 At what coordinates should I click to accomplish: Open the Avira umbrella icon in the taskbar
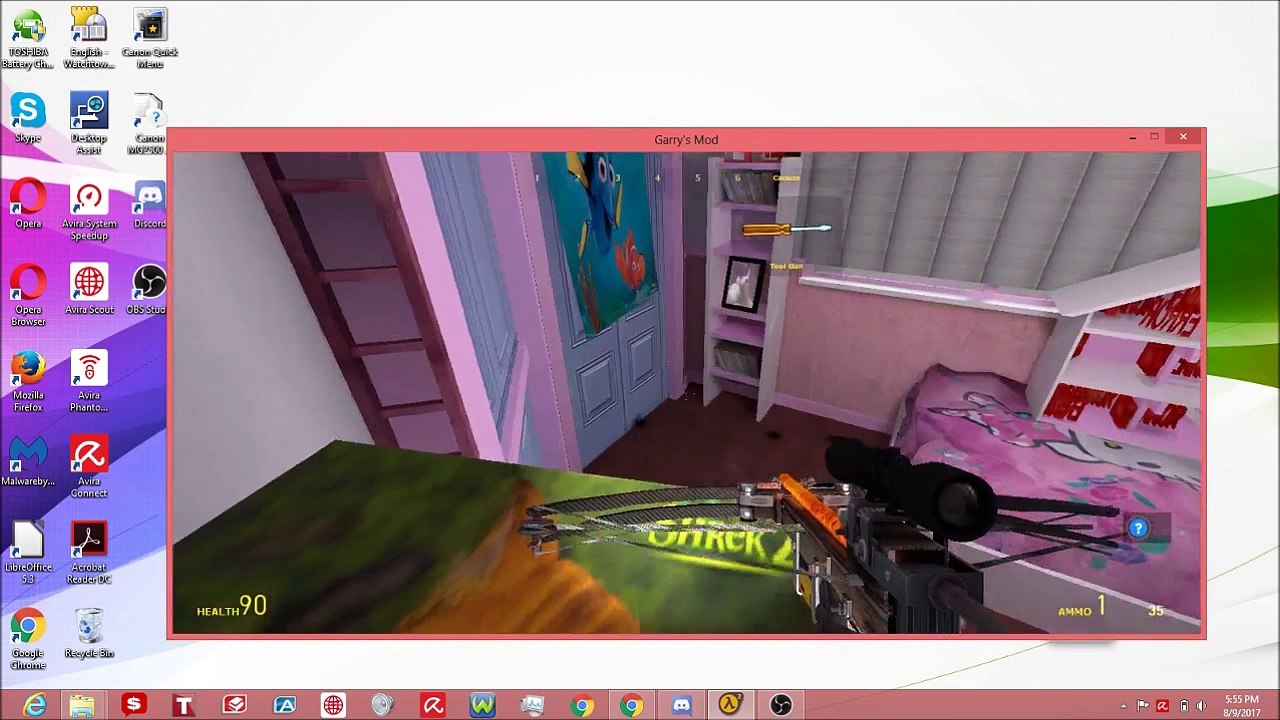click(x=433, y=705)
